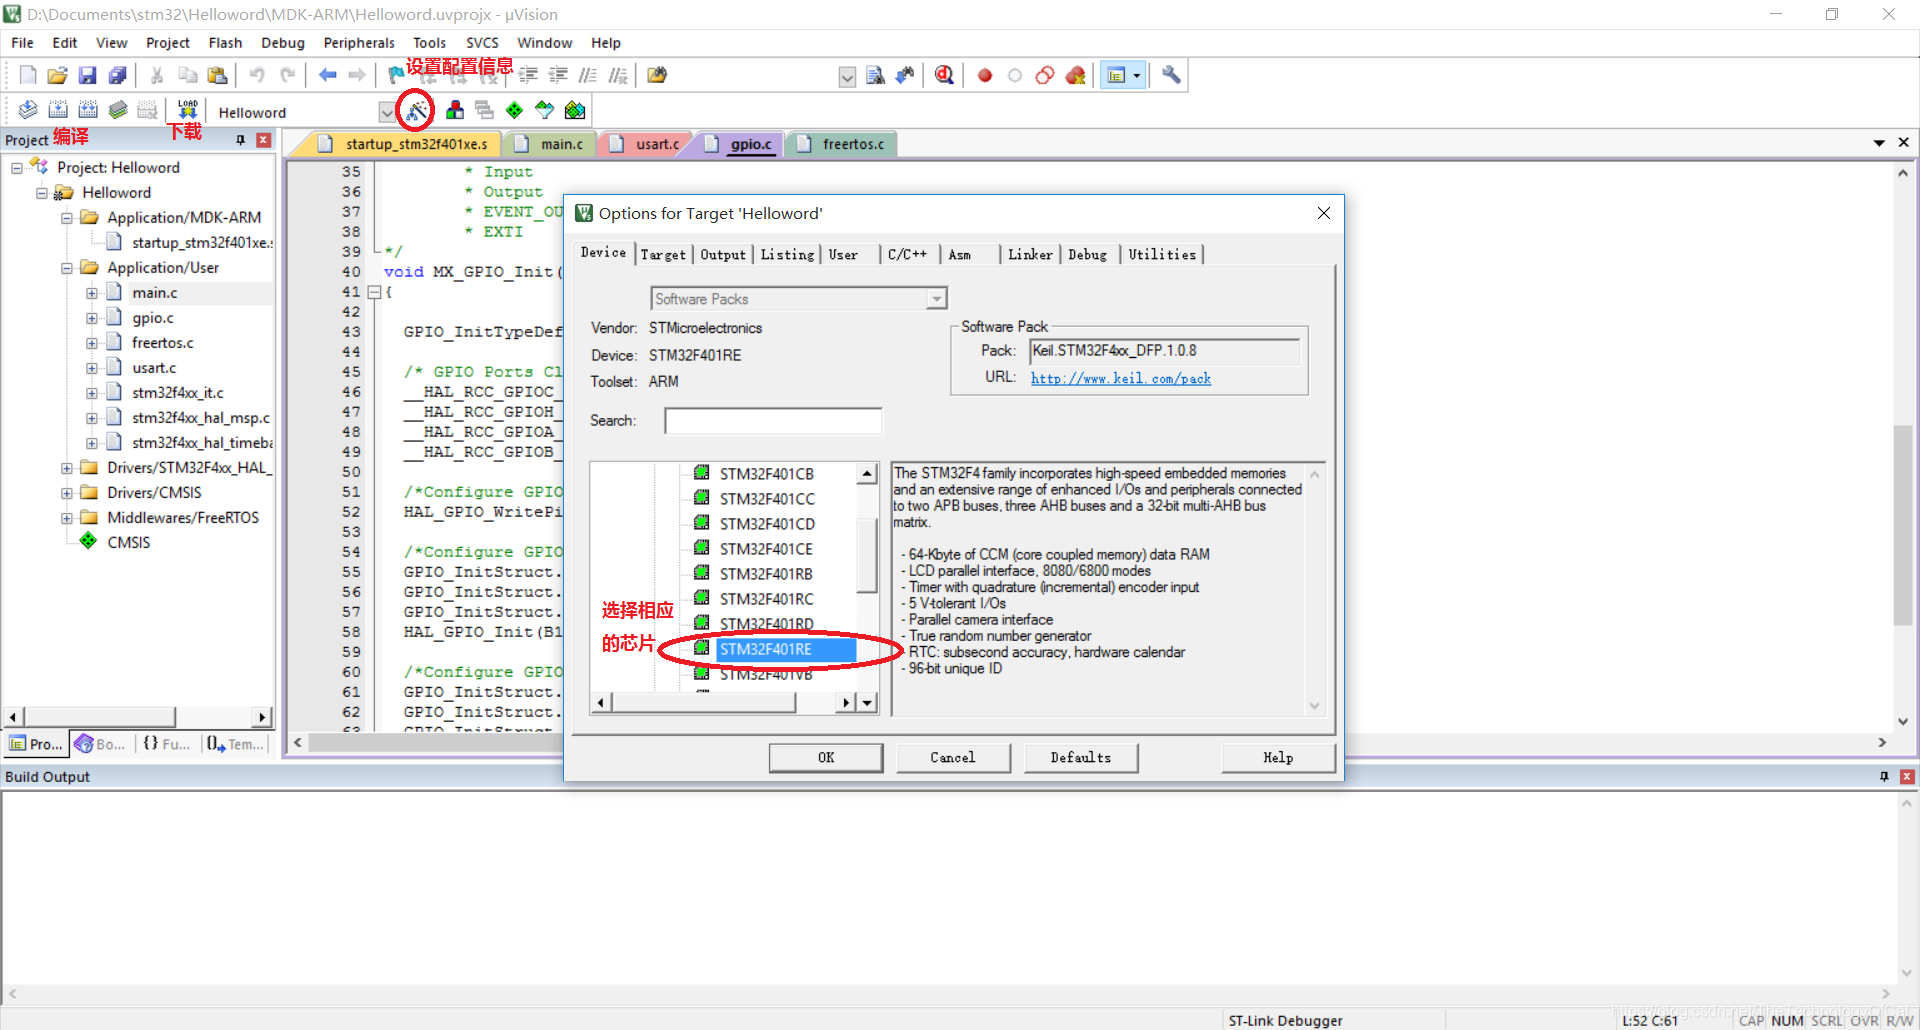1920x1030 pixels.
Task: Close the Options for Target dialog
Action: click(x=1324, y=213)
